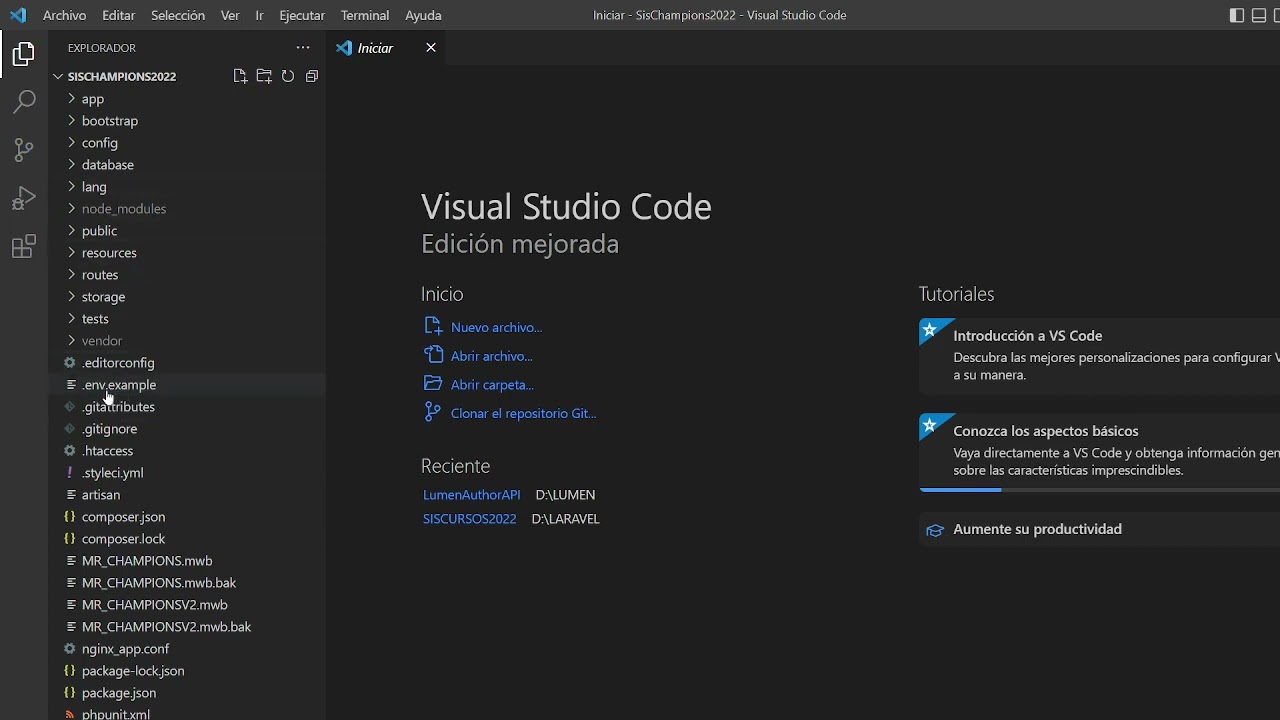The height and width of the screenshot is (720, 1280).
Task: Toggle the primary sidebar layout button
Action: coord(1237,15)
